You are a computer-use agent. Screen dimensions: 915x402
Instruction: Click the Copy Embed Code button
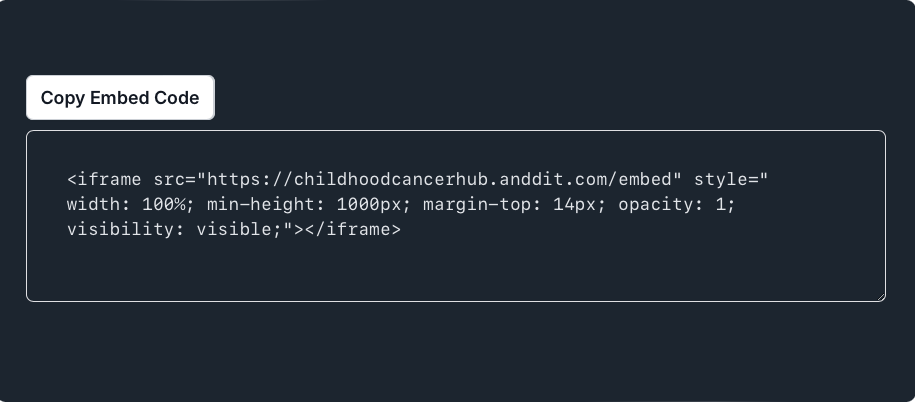point(120,97)
